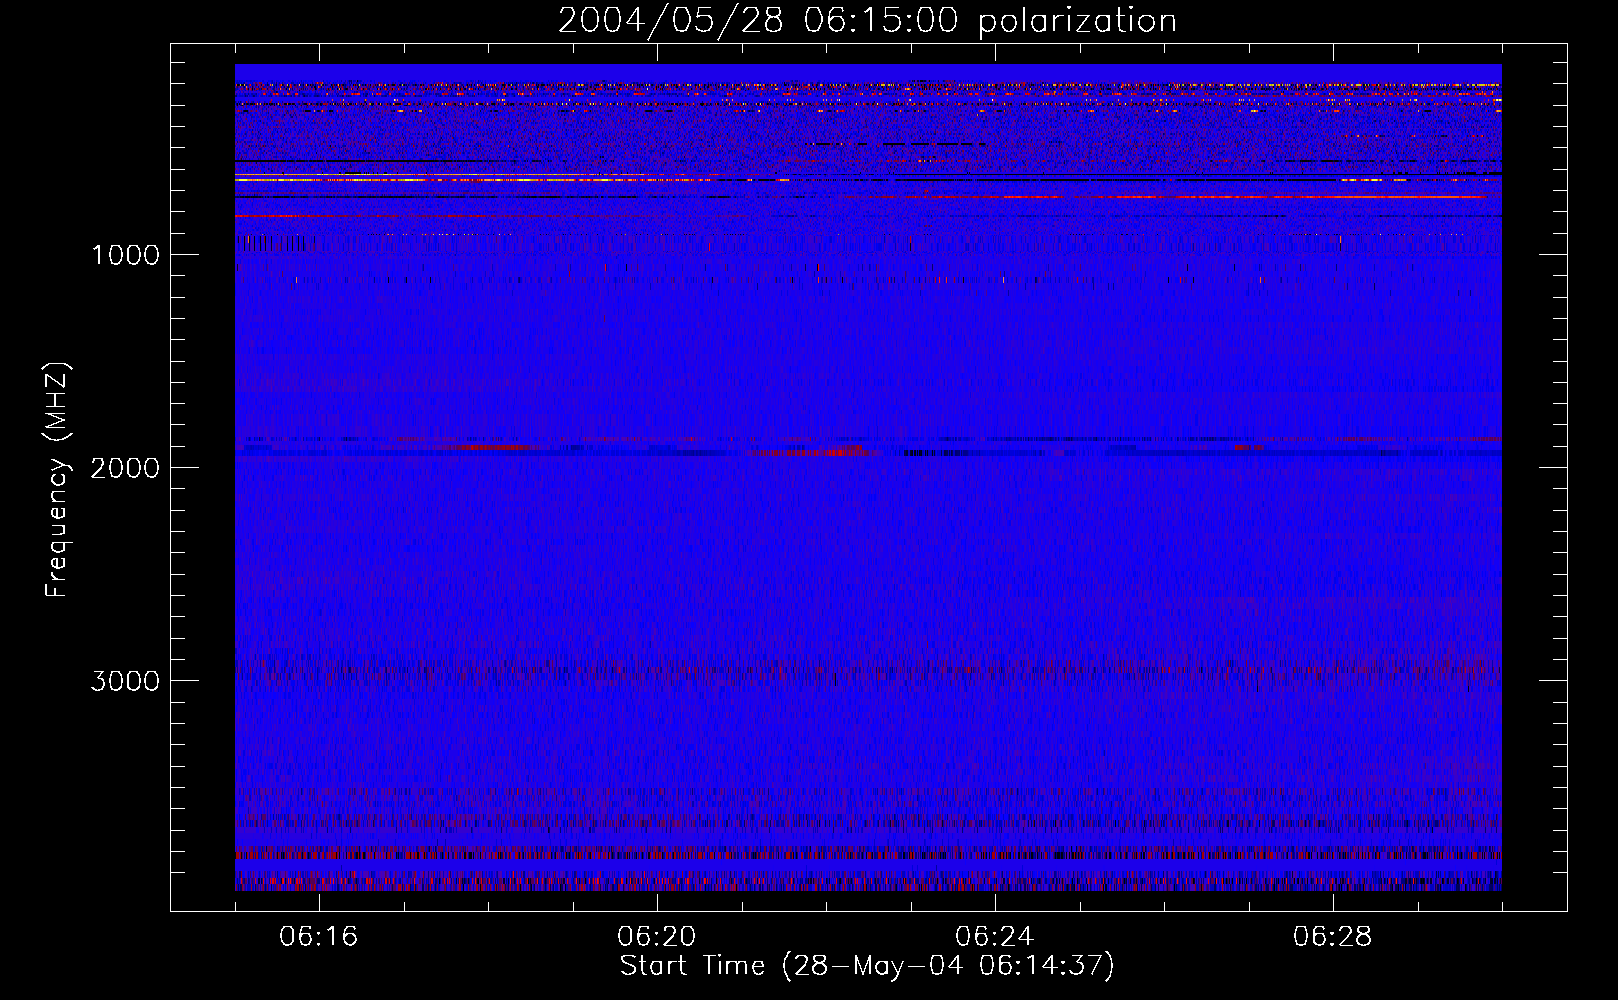Click the 06:16 time tick label

319,937
